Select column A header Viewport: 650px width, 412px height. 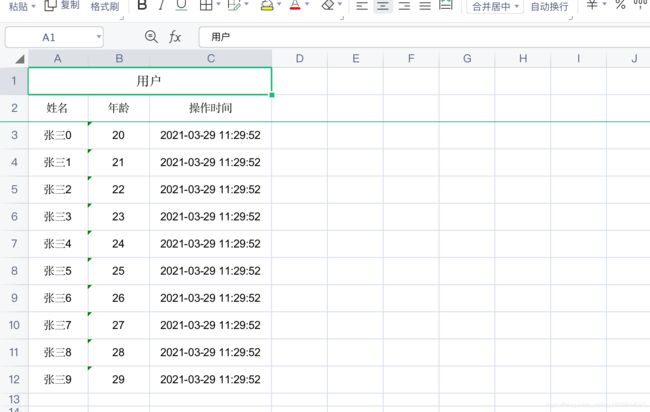click(x=58, y=58)
